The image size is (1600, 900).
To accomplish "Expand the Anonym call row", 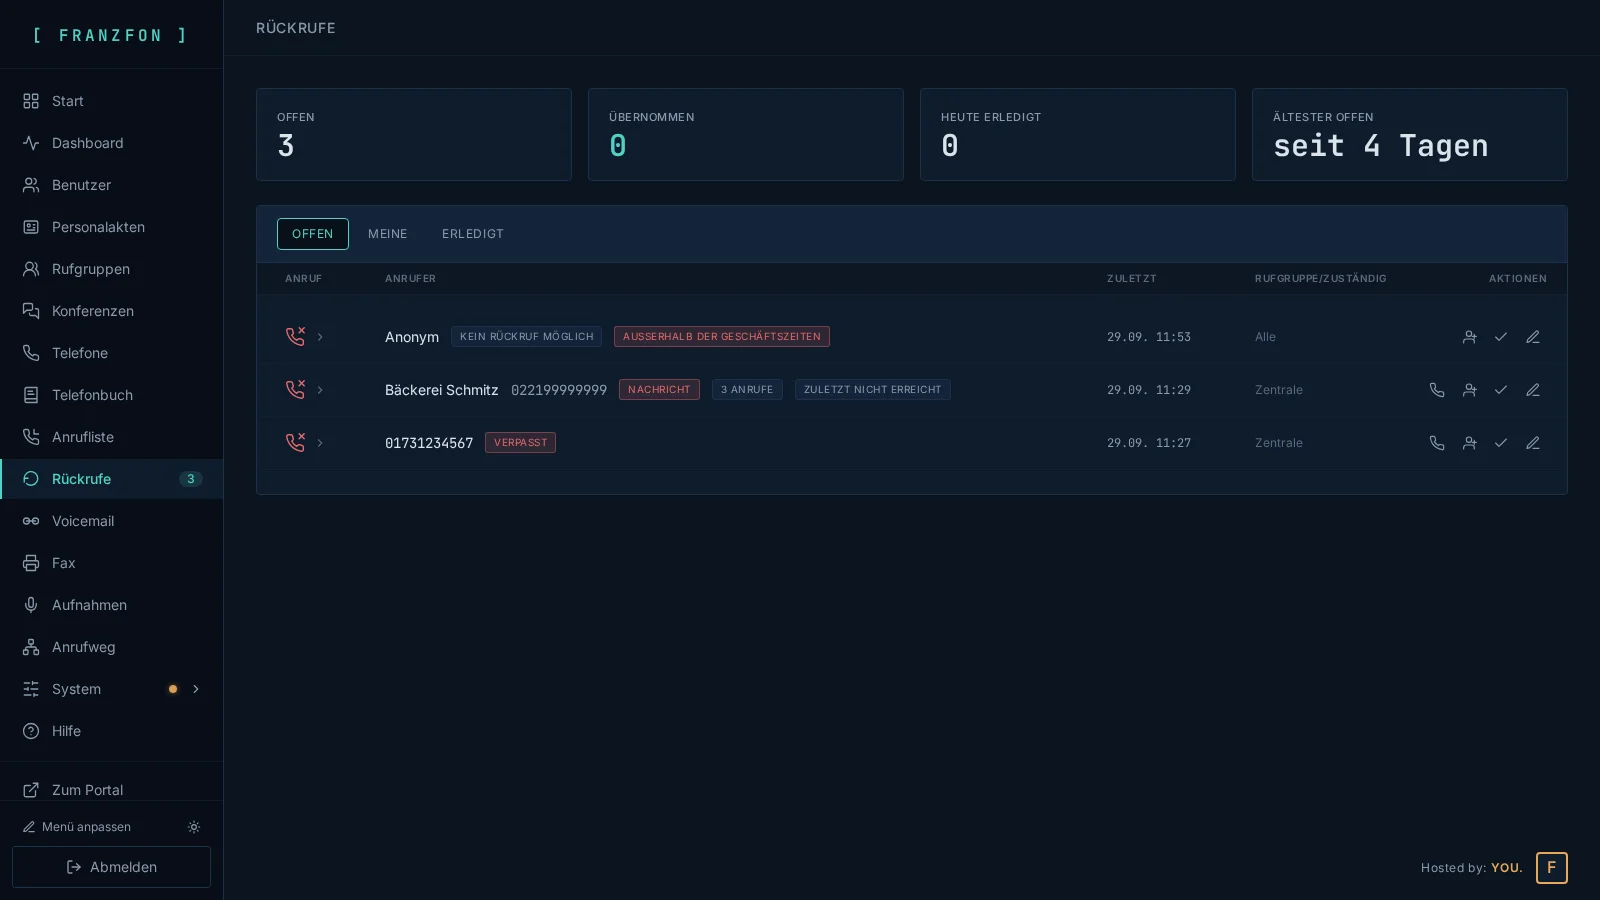I will pyautogui.click(x=320, y=337).
